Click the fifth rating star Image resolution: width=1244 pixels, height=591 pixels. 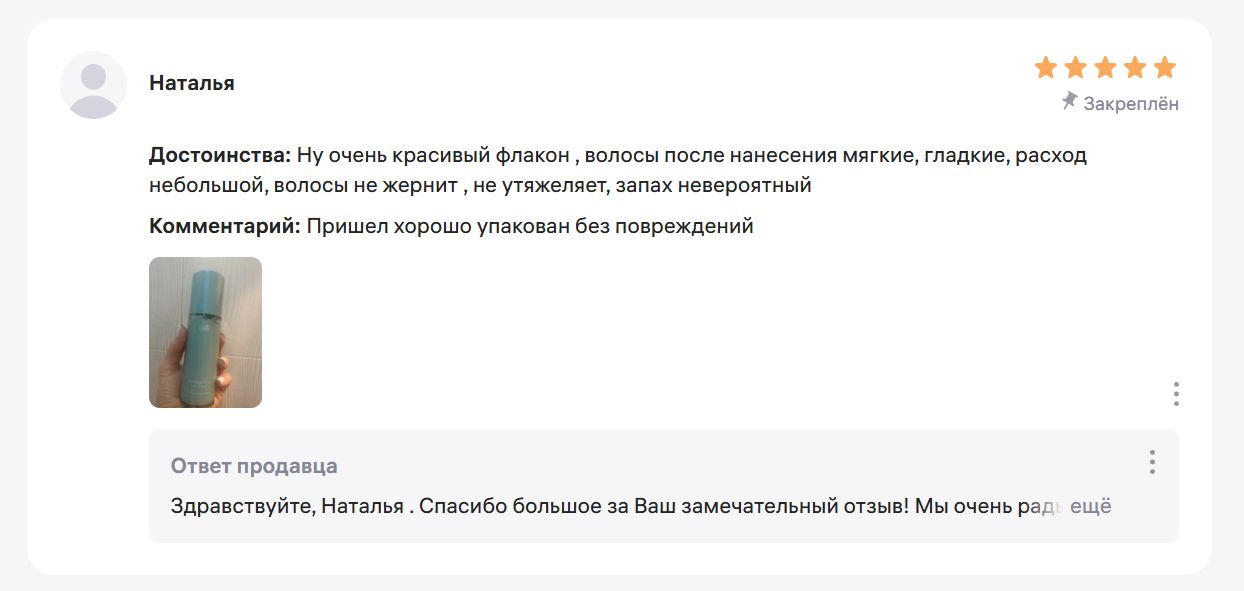pos(1164,68)
